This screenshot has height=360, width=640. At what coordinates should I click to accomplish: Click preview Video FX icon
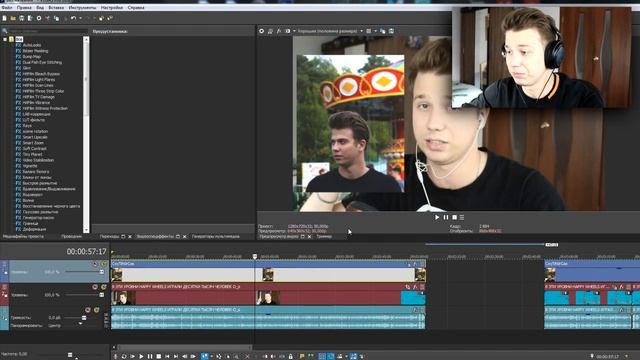point(279,31)
